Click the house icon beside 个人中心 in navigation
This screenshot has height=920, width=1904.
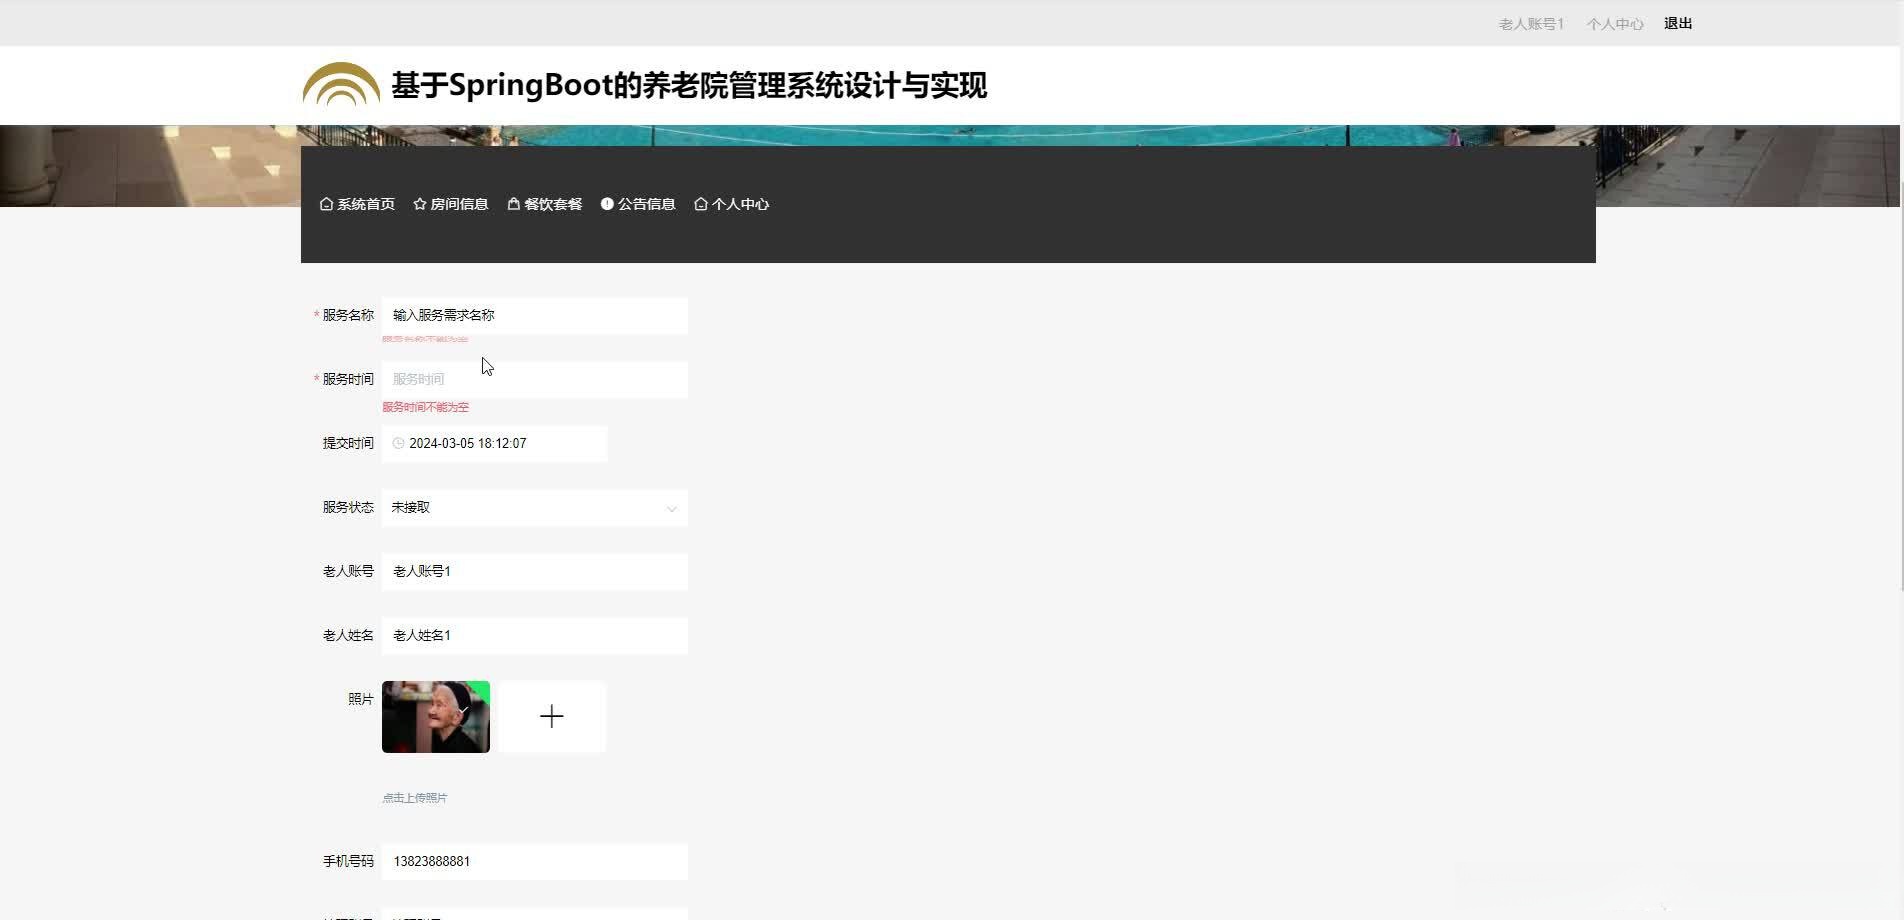(701, 204)
